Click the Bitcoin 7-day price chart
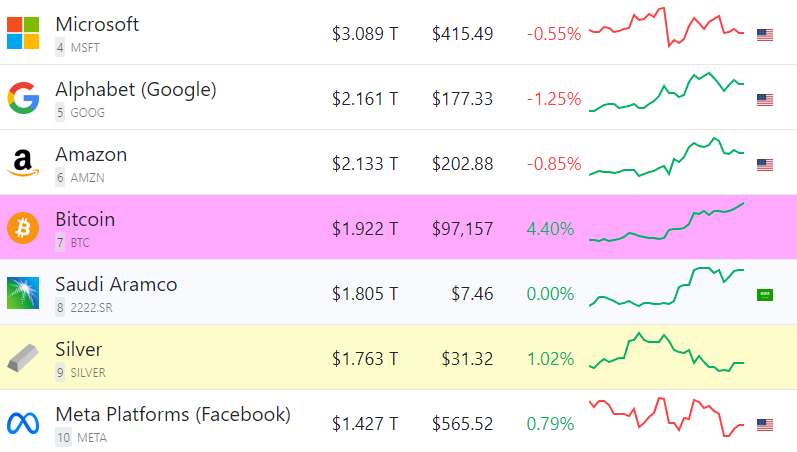797x452 pixels. (x=666, y=224)
